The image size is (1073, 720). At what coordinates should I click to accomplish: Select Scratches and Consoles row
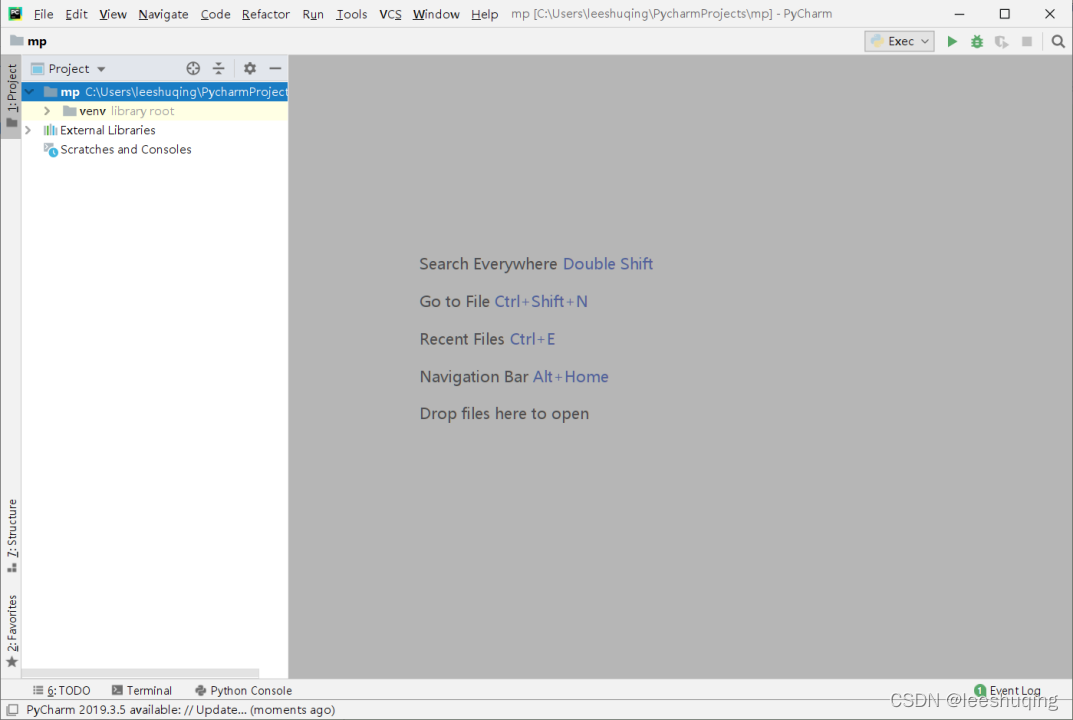click(155, 149)
